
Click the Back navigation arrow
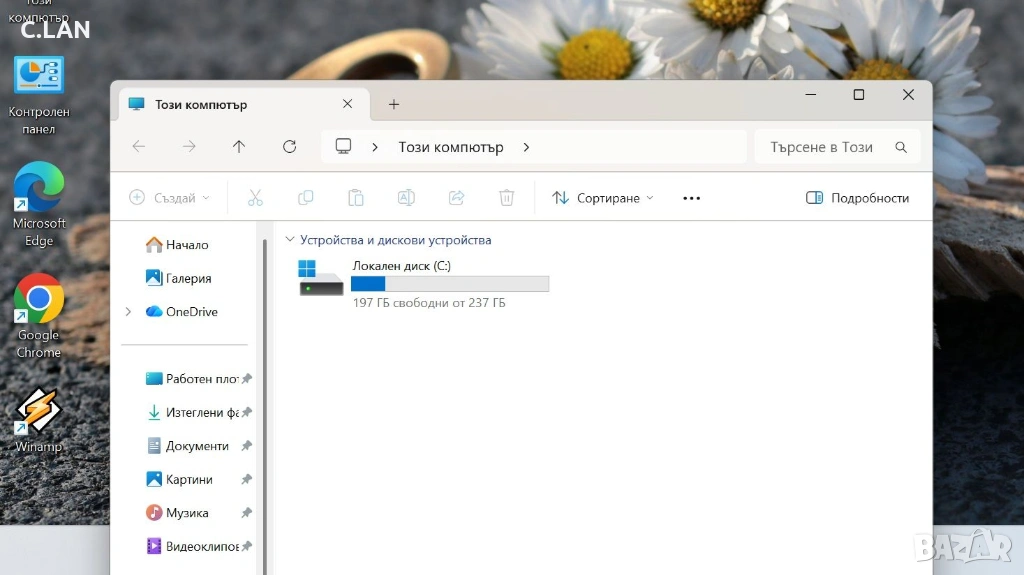click(x=139, y=147)
